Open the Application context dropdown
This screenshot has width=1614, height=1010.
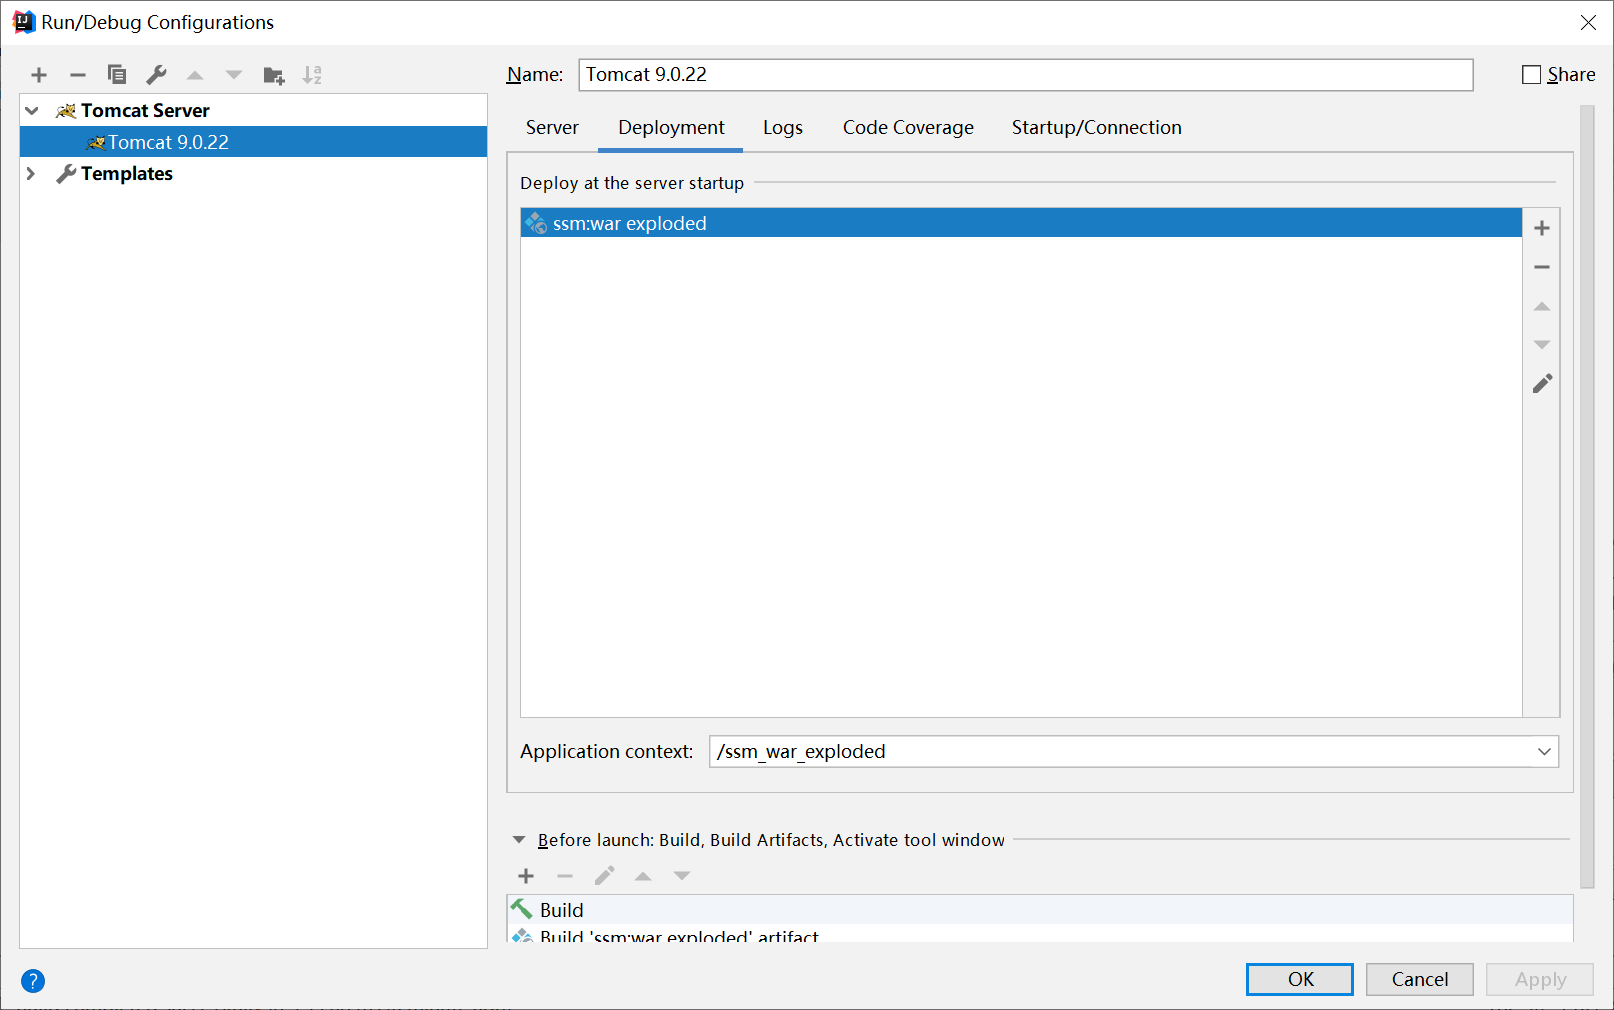click(1544, 752)
